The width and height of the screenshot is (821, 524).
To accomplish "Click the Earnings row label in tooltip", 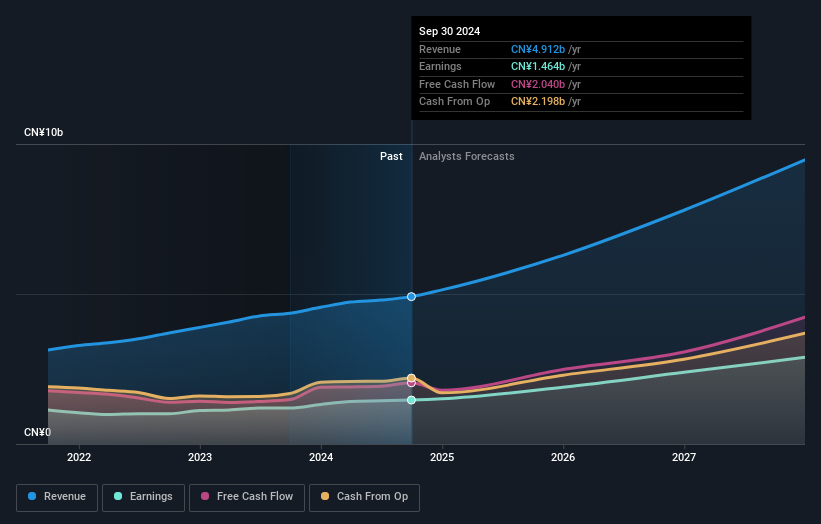I will [440, 66].
